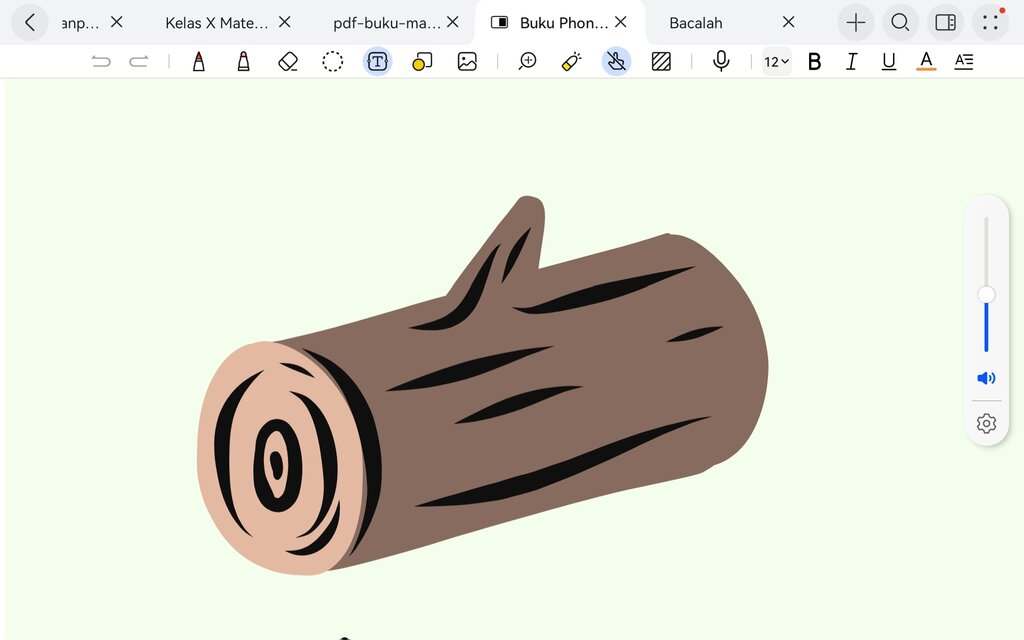Image resolution: width=1024 pixels, height=640 pixels.
Task: Select the eraser tool
Action: click(x=288, y=61)
